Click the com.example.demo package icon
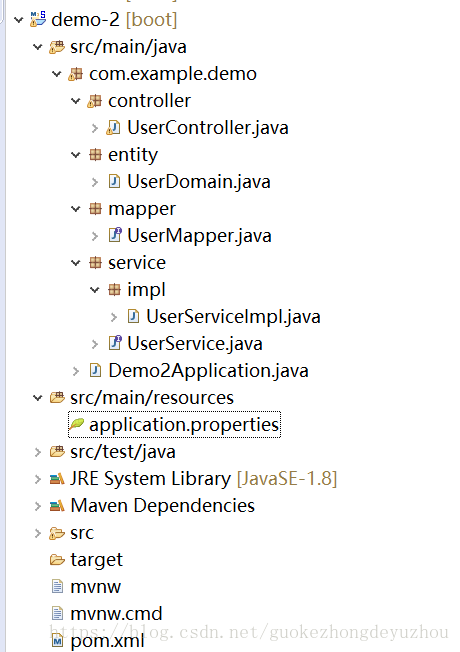Viewport: 460px width, 652px height. tap(76, 74)
